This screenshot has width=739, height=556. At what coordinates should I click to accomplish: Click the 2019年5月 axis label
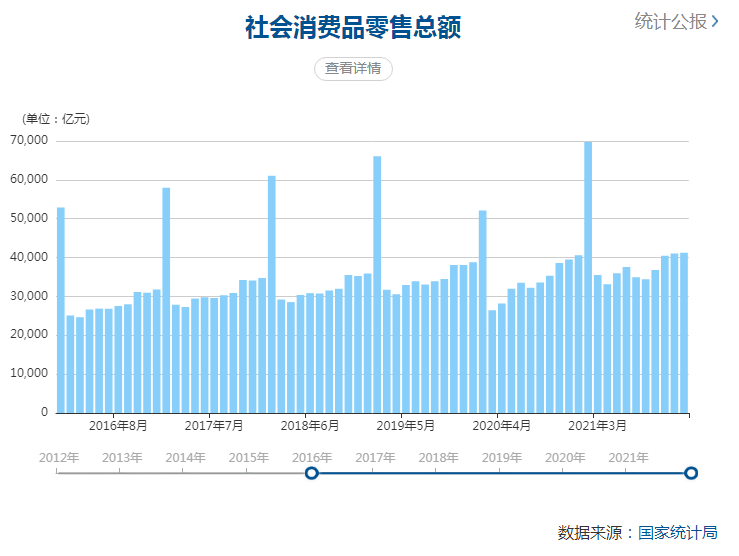coord(406,426)
